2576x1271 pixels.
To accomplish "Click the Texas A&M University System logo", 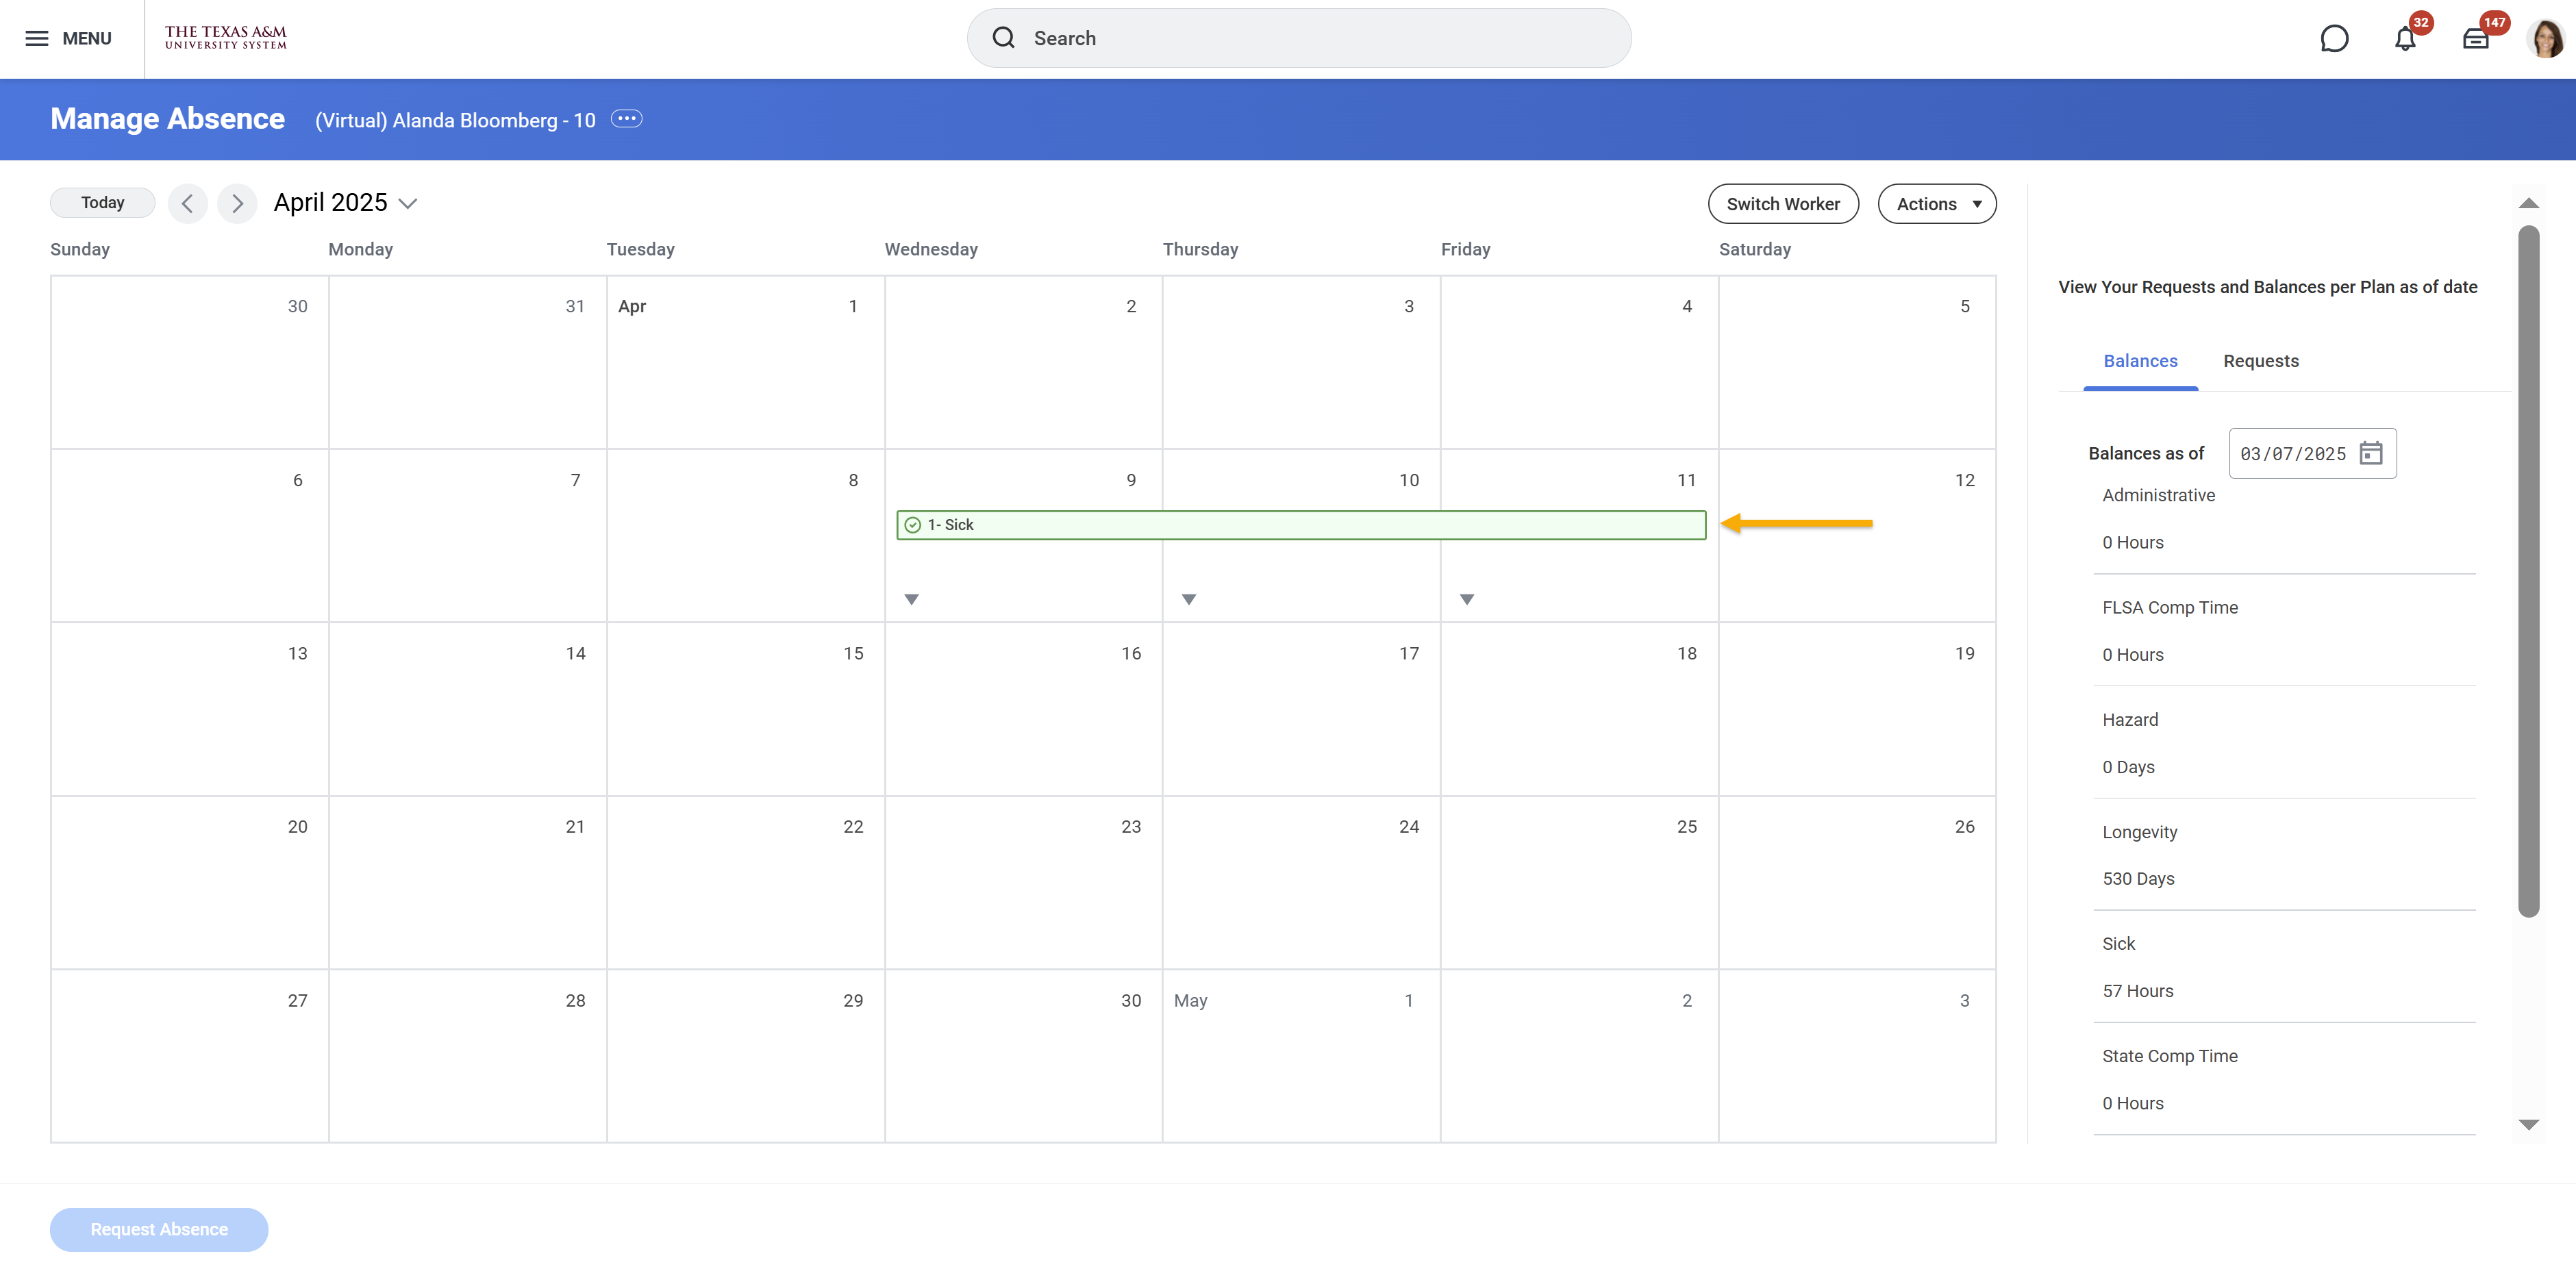I will click(225, 38).
